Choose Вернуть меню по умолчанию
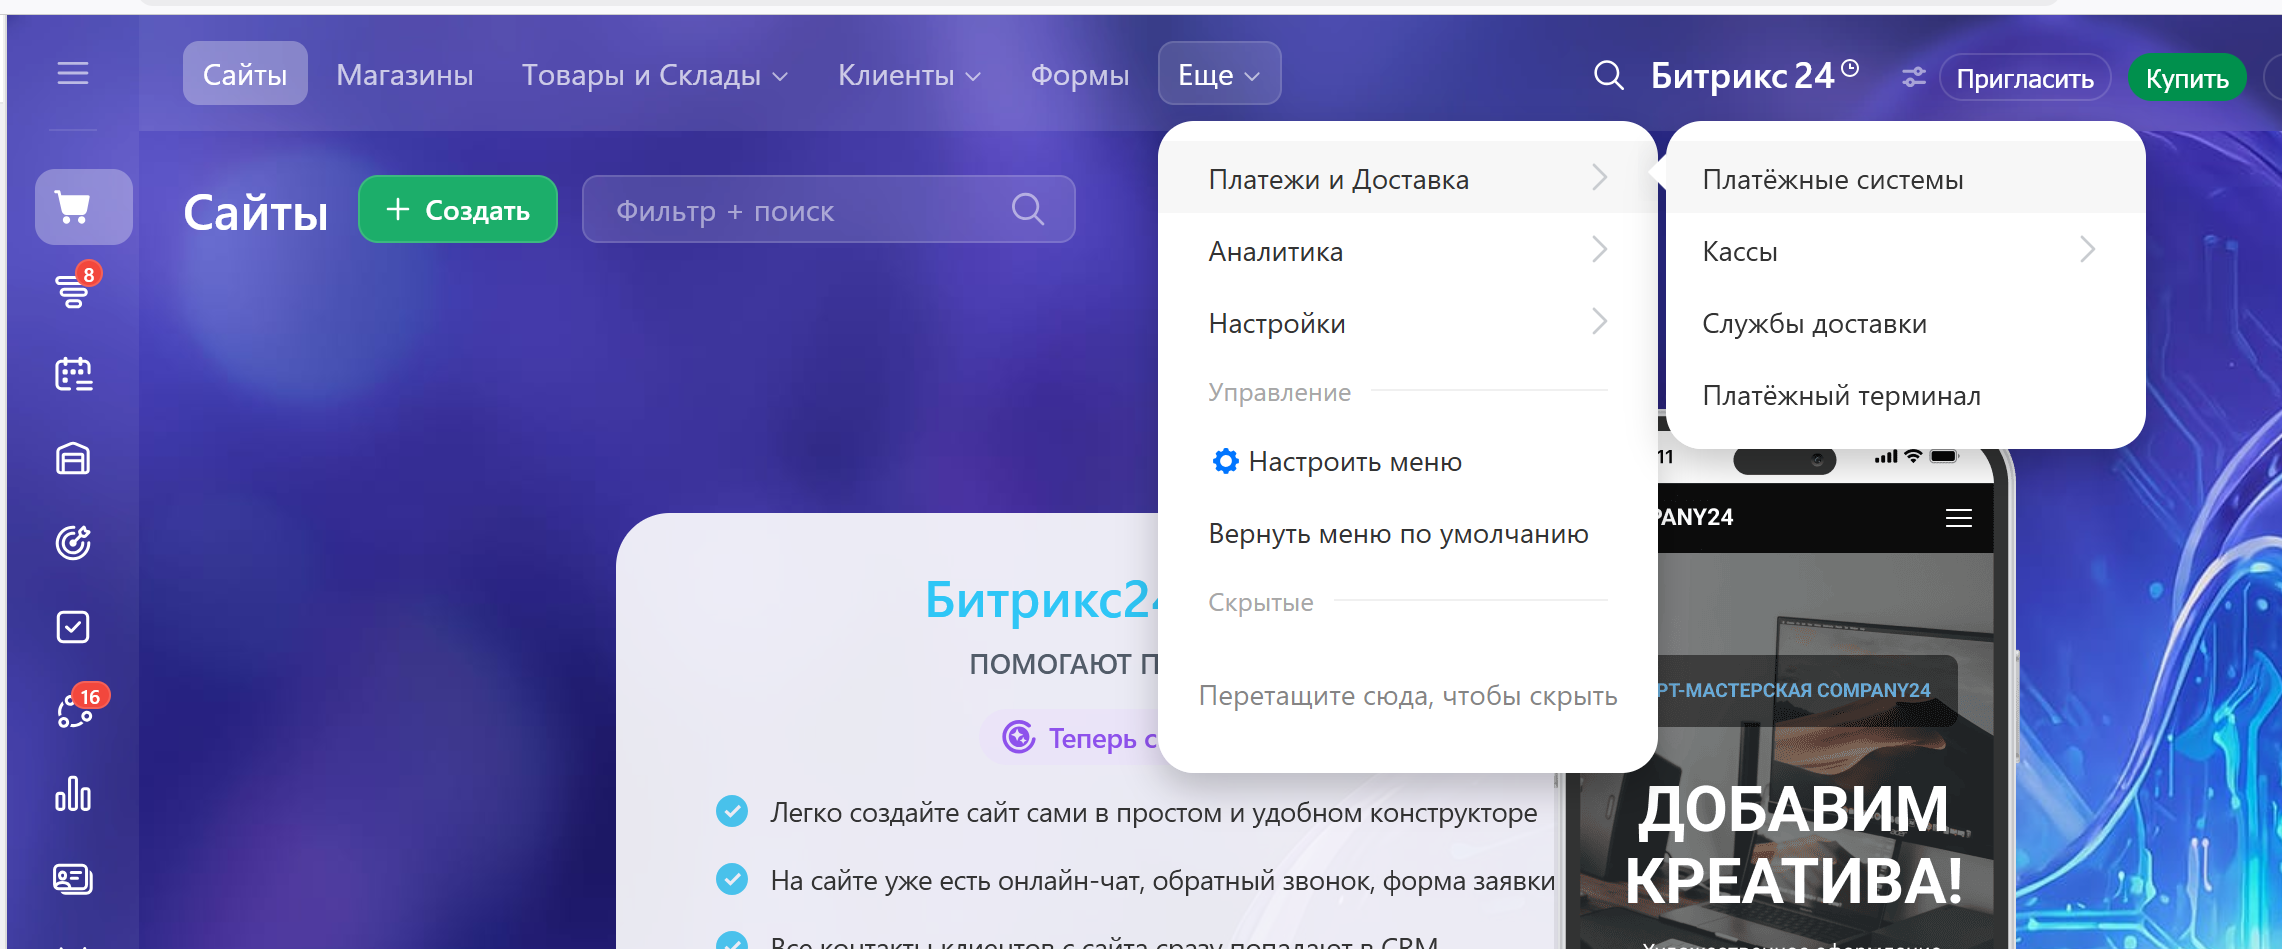This screenshot has width=2282, height=949. (1408, 533)
